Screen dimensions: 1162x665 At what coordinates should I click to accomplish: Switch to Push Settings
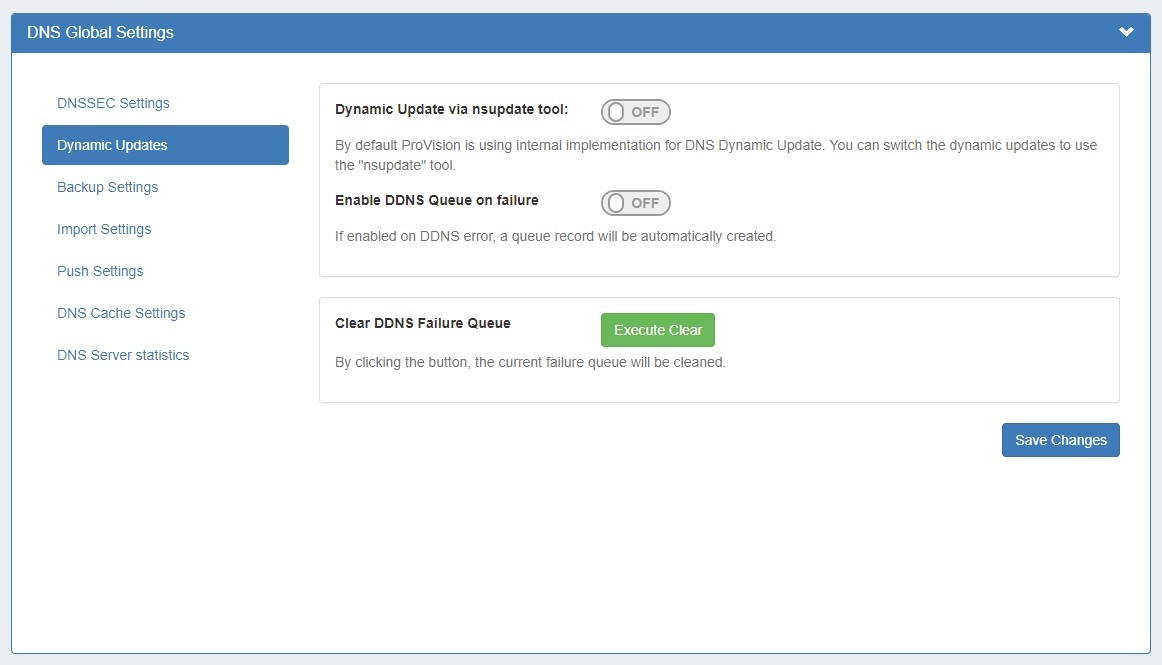(100, 271)
